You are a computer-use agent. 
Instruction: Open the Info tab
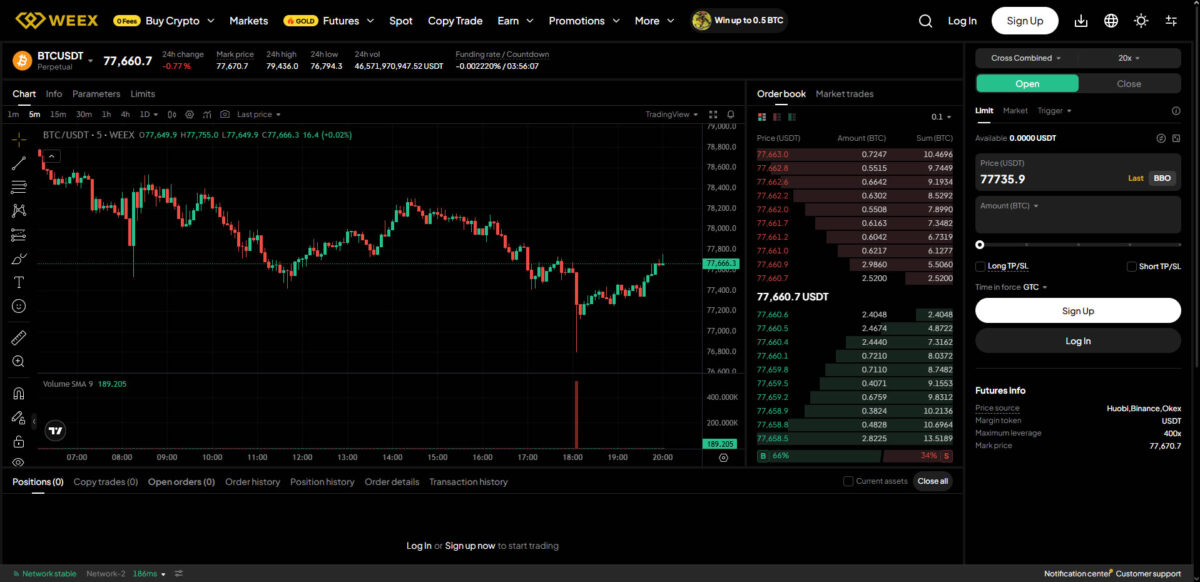[54, 94]
